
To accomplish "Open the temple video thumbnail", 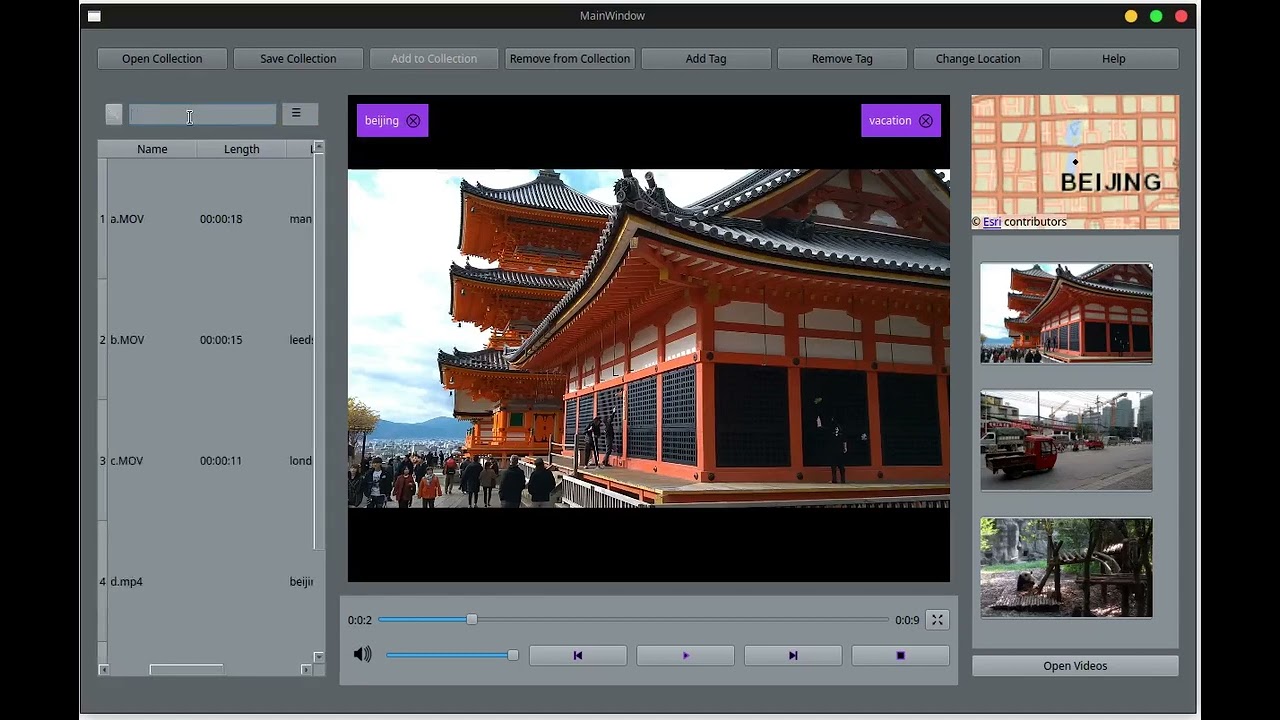I will 1066,313.
